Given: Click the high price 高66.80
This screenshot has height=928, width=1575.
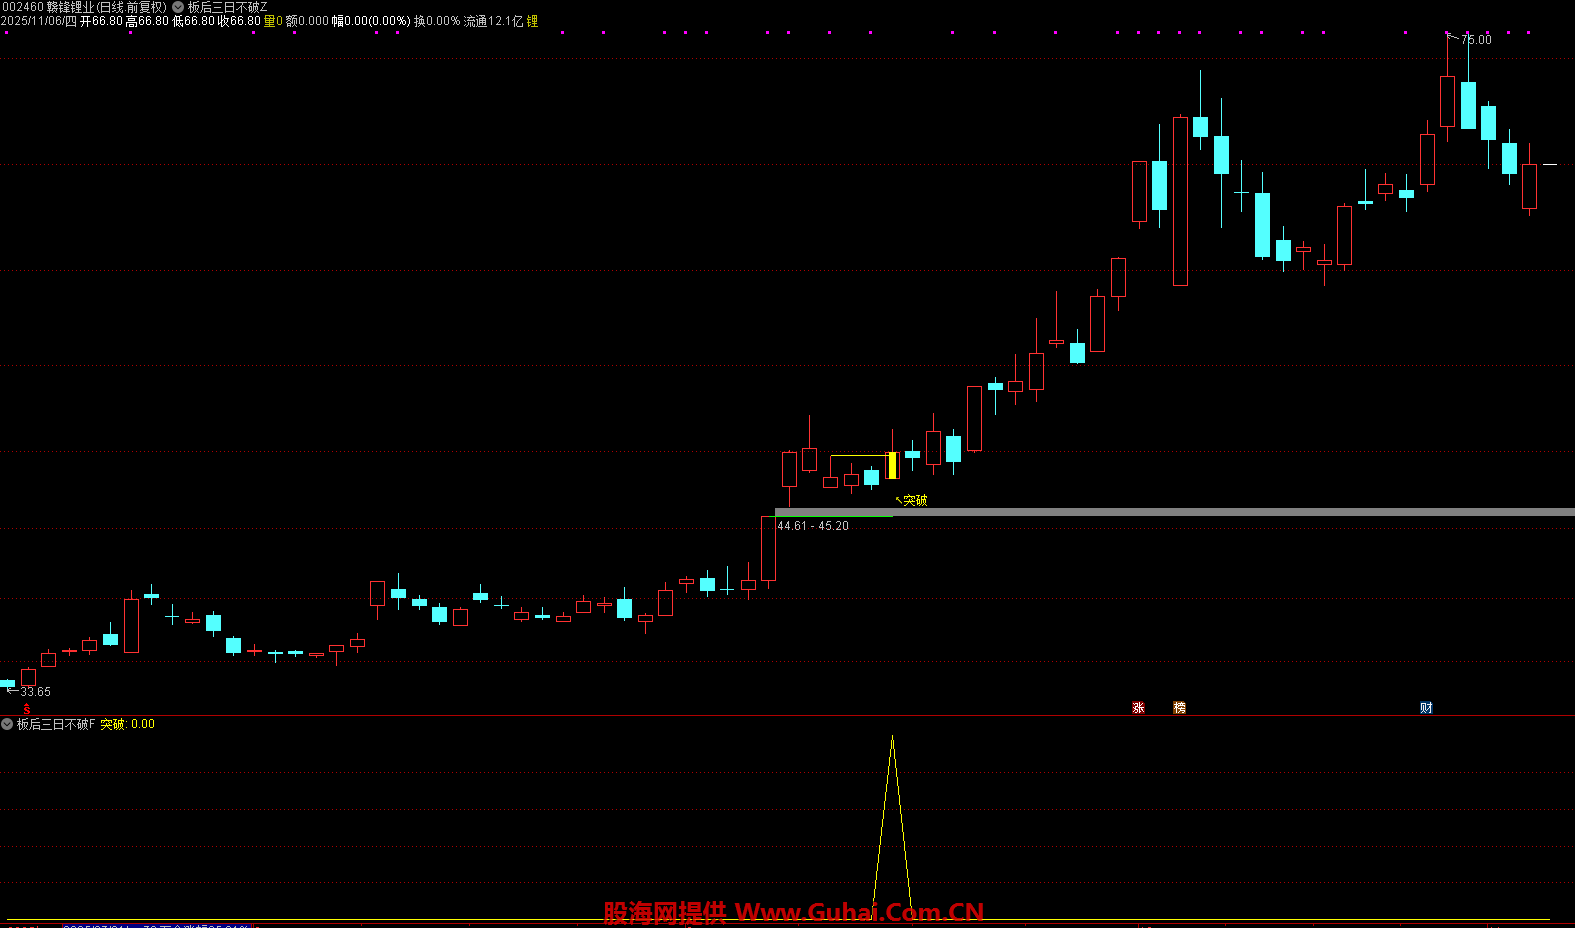Looking at the screenshot, I should click(147, 21).
